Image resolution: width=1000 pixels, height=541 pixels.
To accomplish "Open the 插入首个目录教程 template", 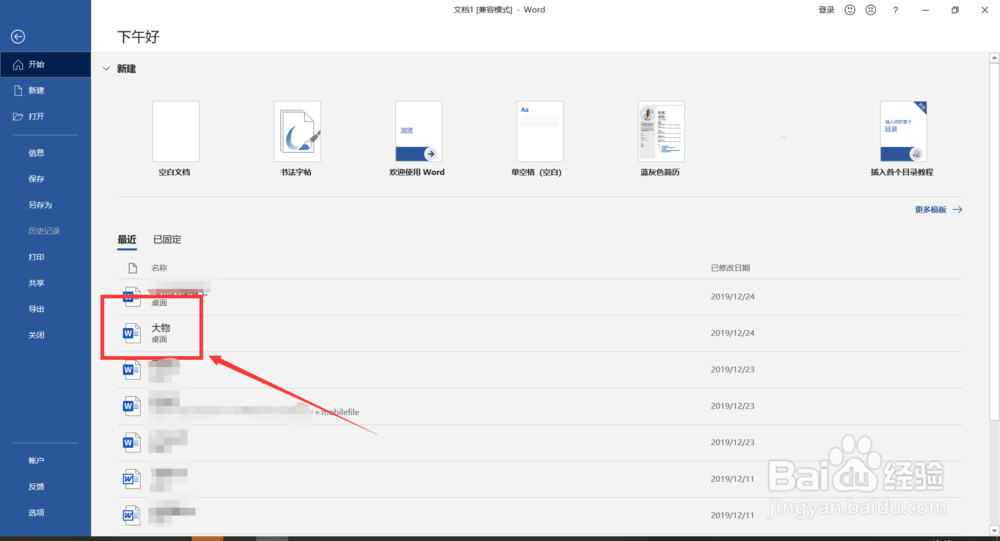I will coord(902,138).
